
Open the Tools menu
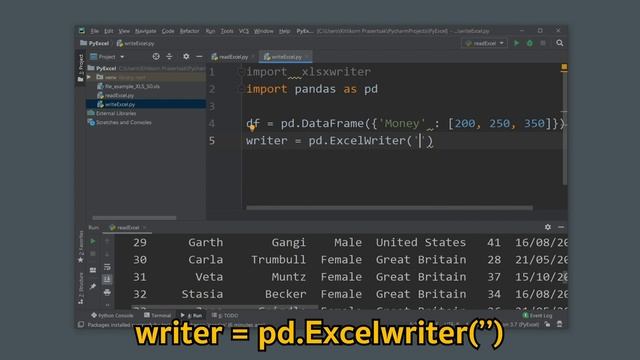coord(227,31)
